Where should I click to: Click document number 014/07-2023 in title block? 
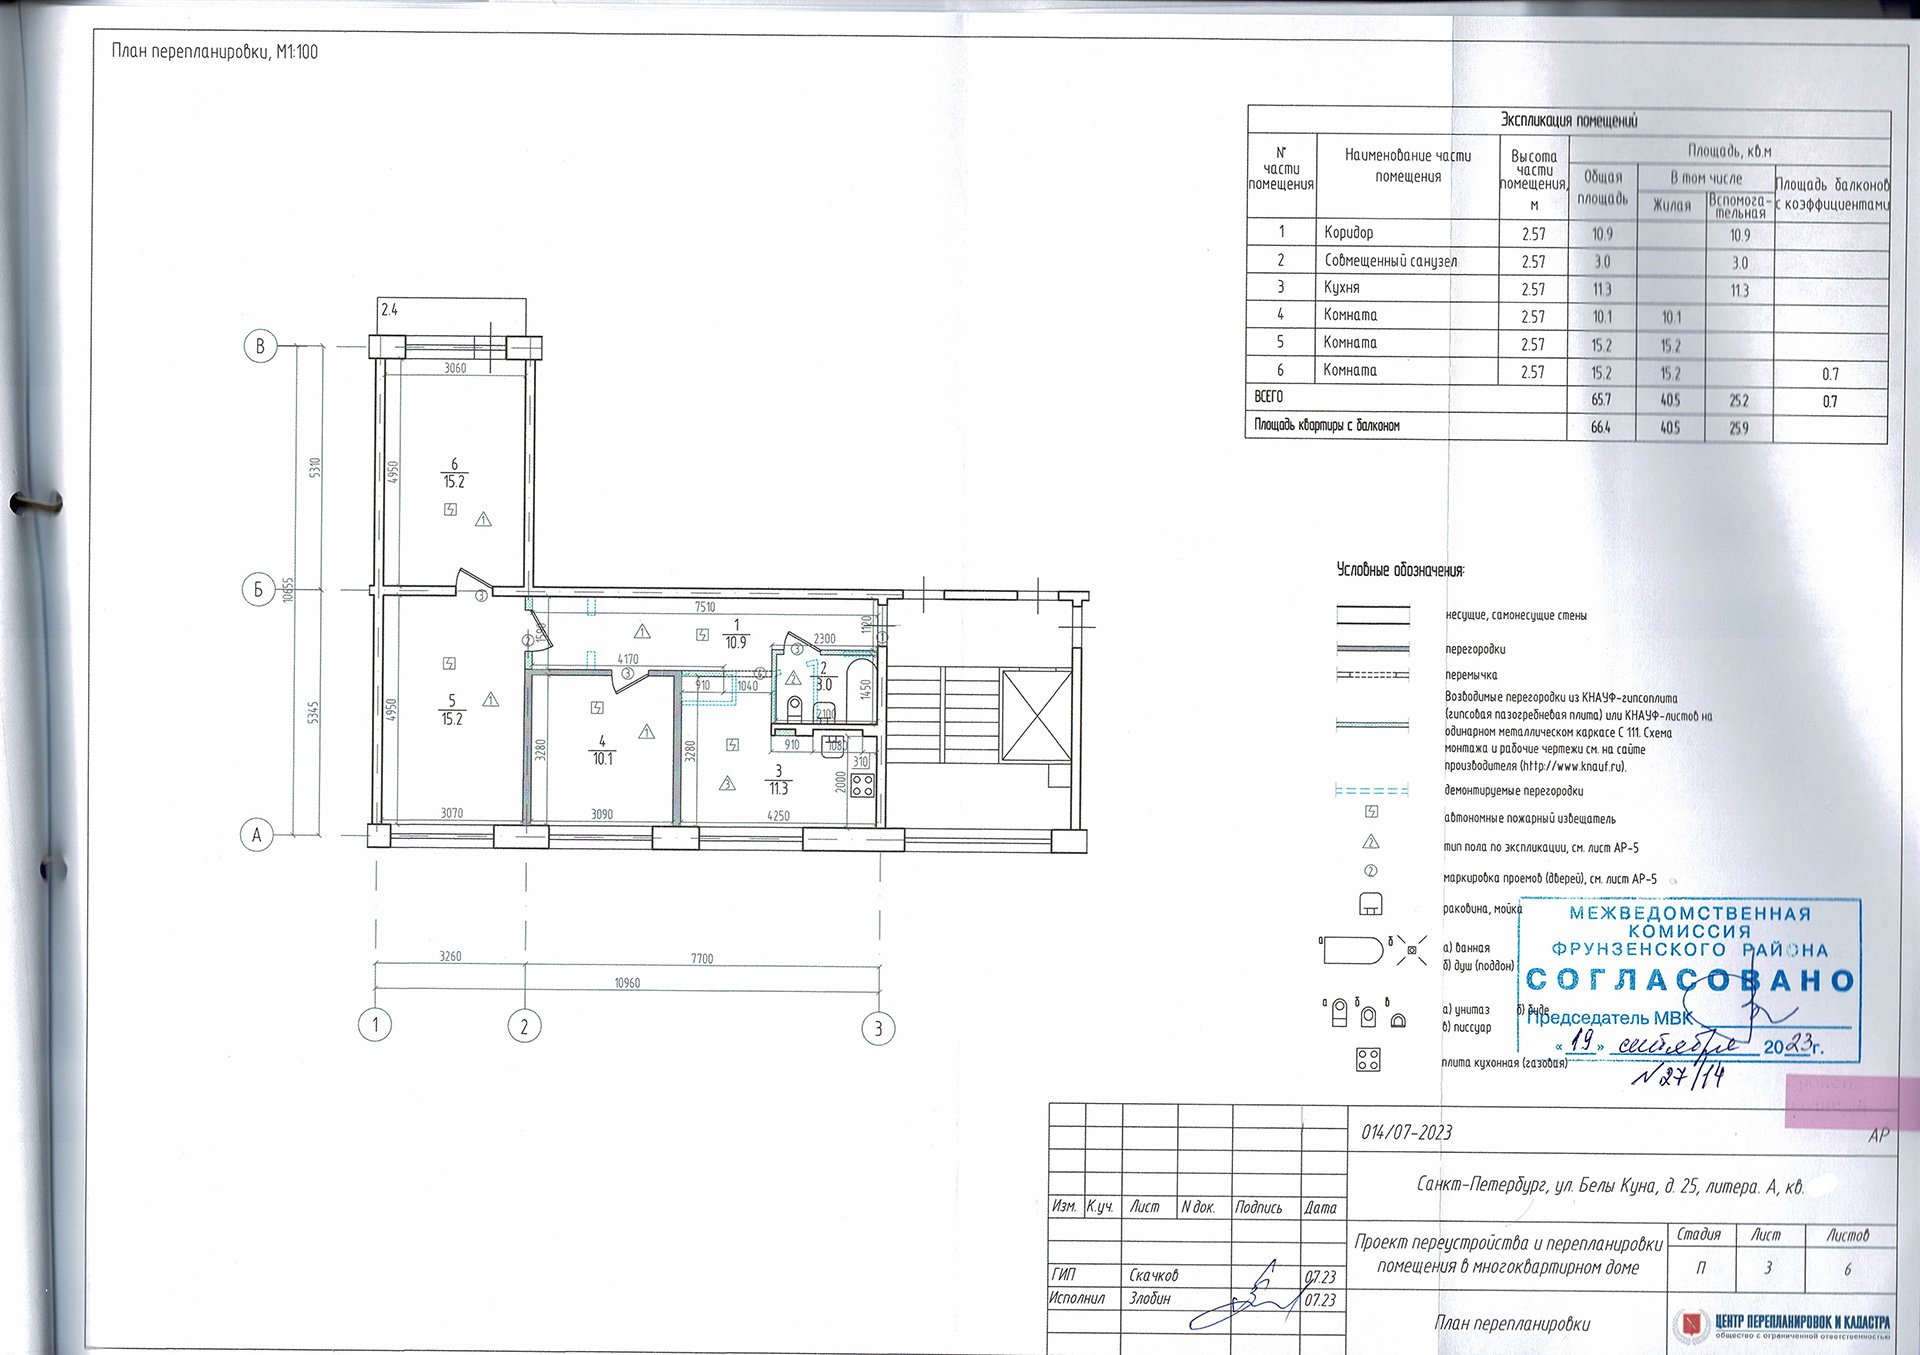(1407, 1132)
